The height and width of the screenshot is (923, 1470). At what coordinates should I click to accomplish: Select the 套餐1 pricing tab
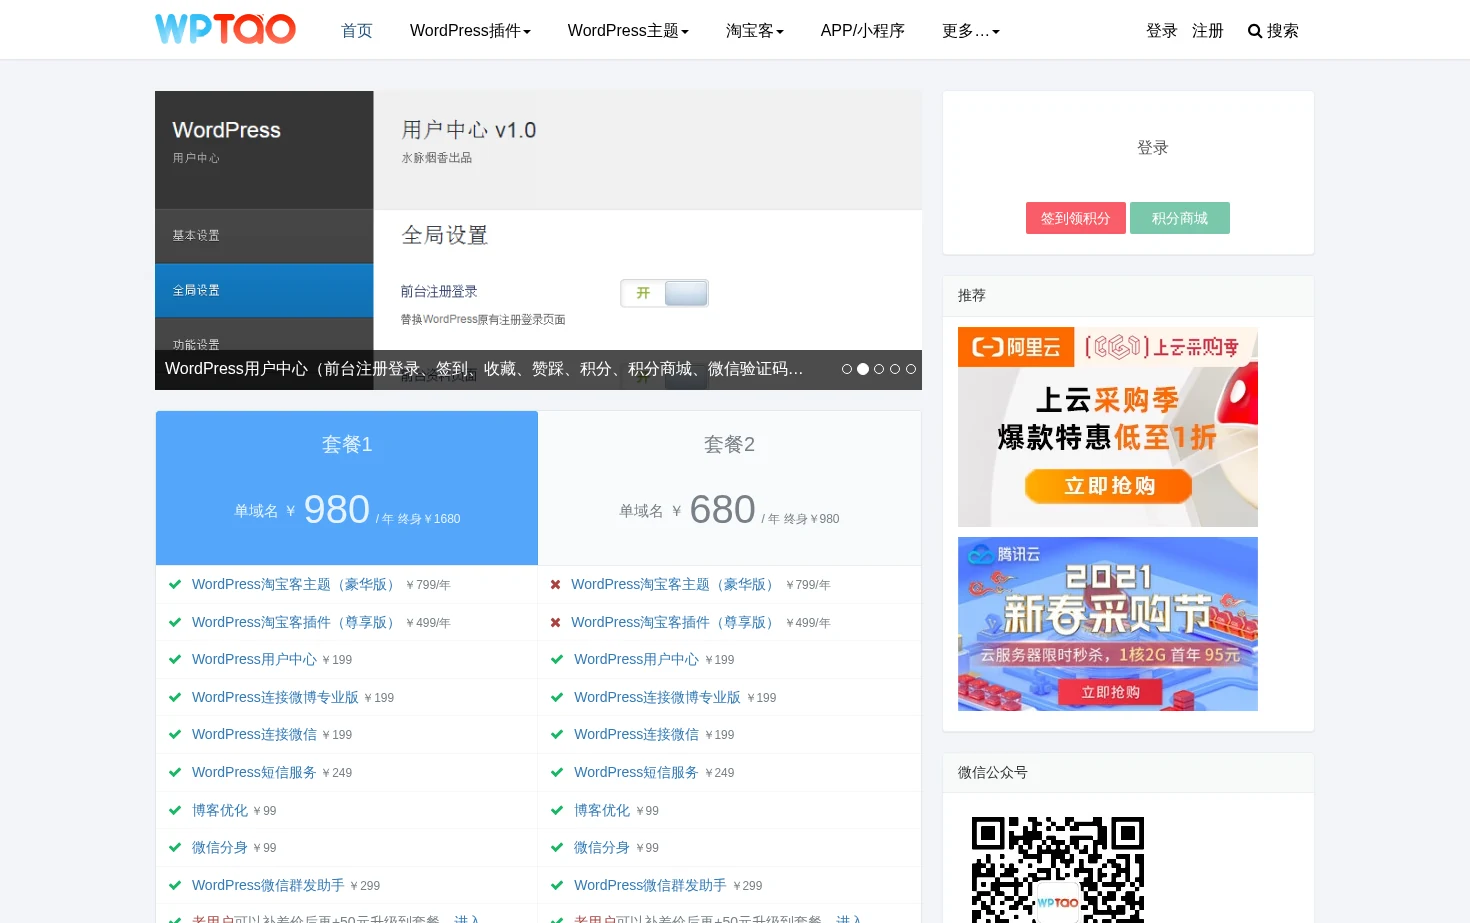pyautogui.click(x=347, y=488)
